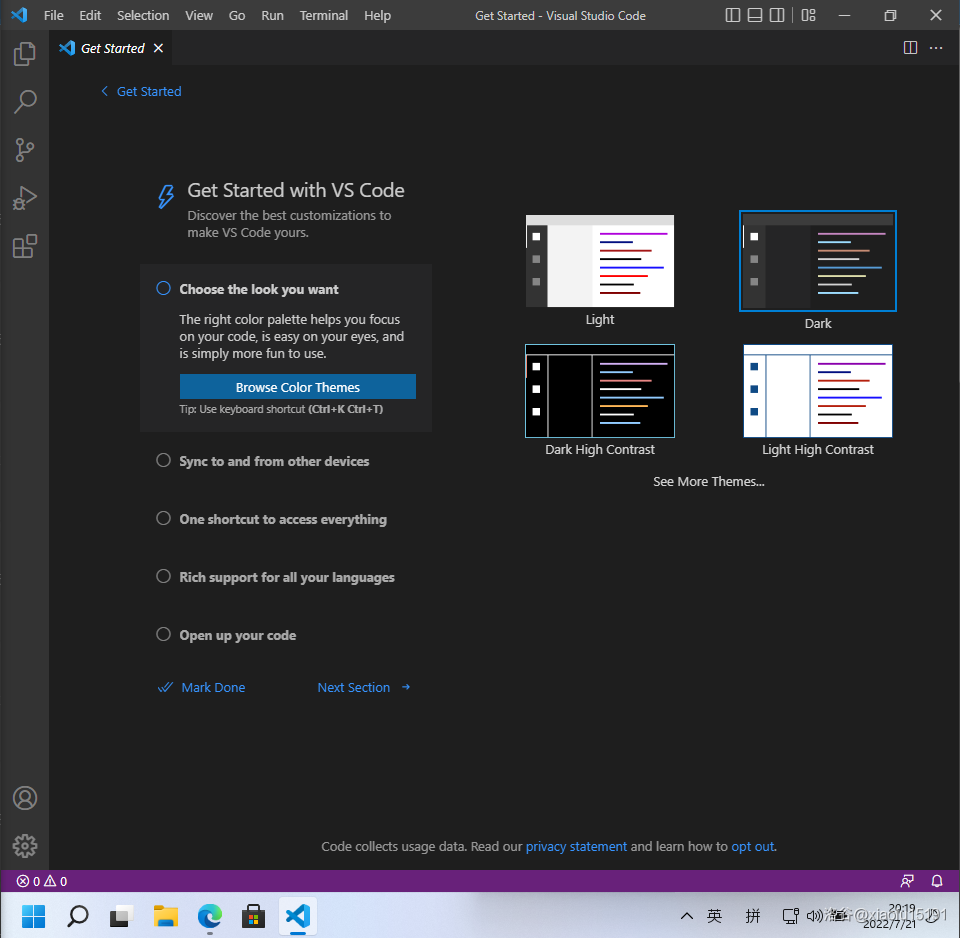This screenshot has height=938, width=960.
Task: Open the Source Control view
Action: [24, 150]
